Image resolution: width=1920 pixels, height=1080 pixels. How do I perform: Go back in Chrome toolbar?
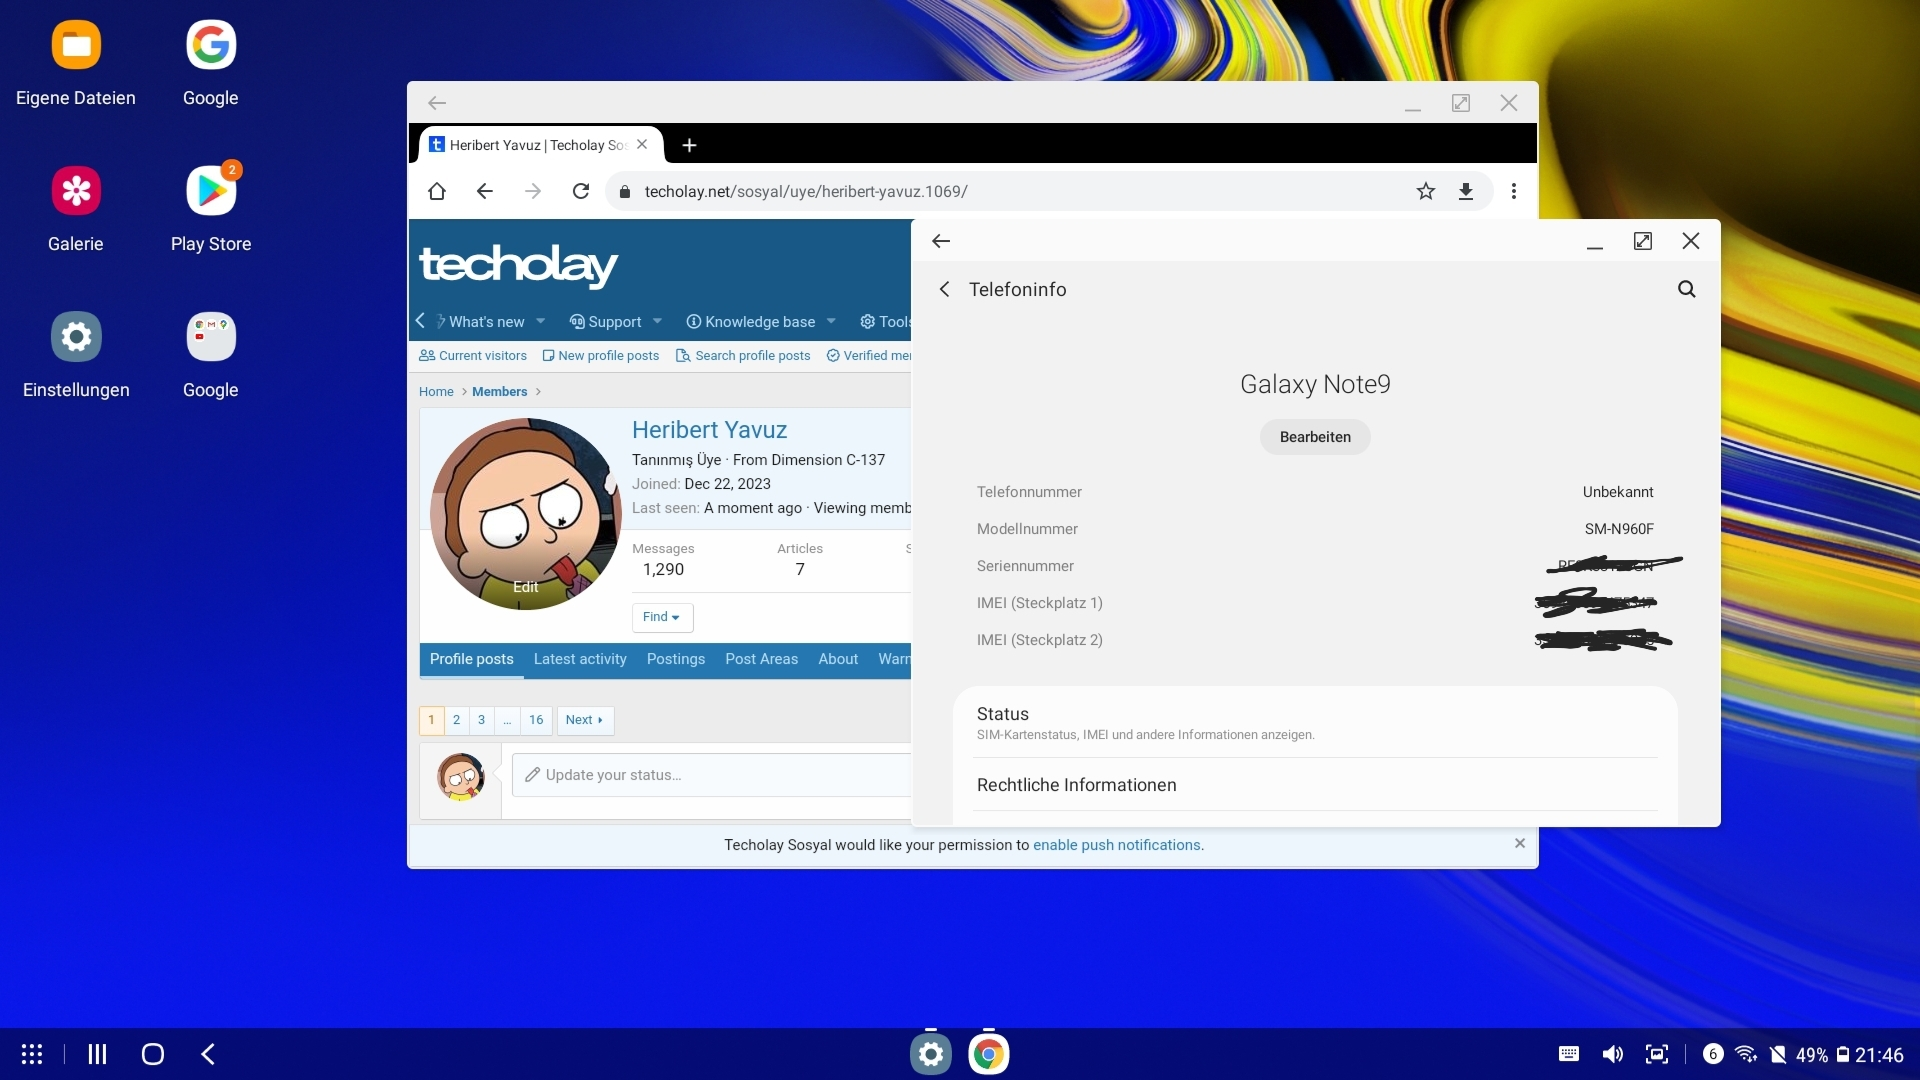[485, 191]
